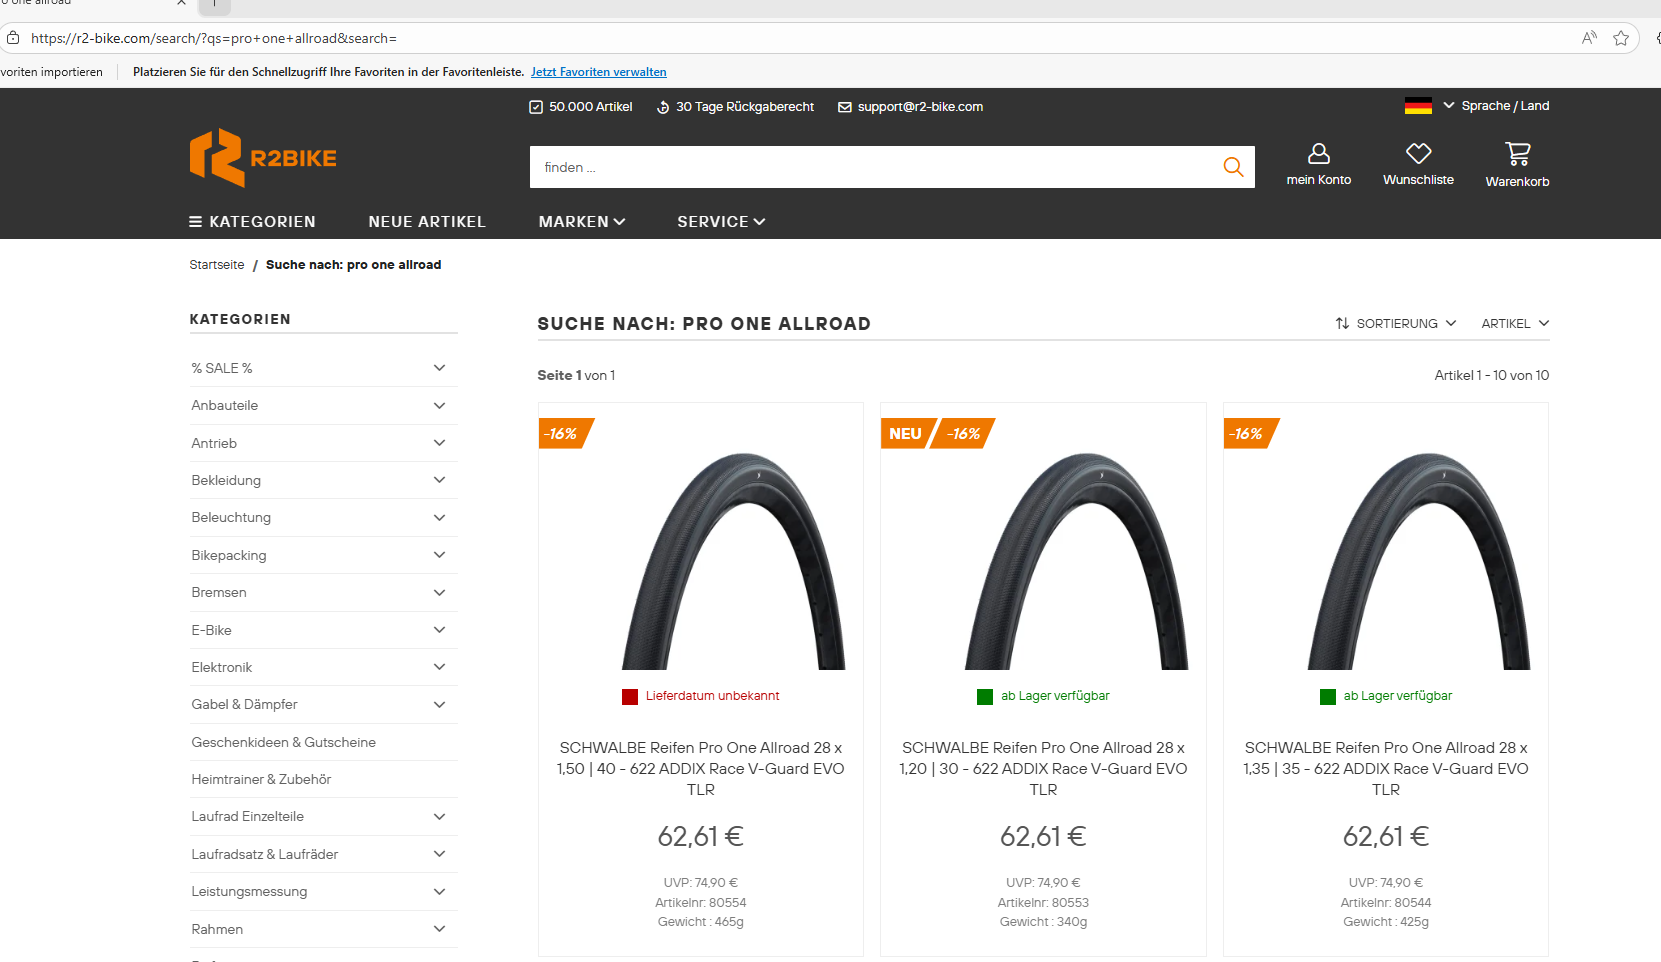
Task: Open the MARKEN menu
Action: click(582, 222)
